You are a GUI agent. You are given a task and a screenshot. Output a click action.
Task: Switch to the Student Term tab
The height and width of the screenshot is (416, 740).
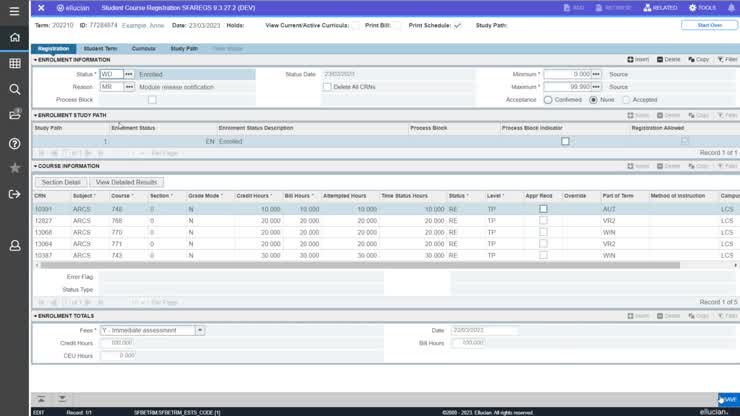pyautogui.click(x=100, y=48)
